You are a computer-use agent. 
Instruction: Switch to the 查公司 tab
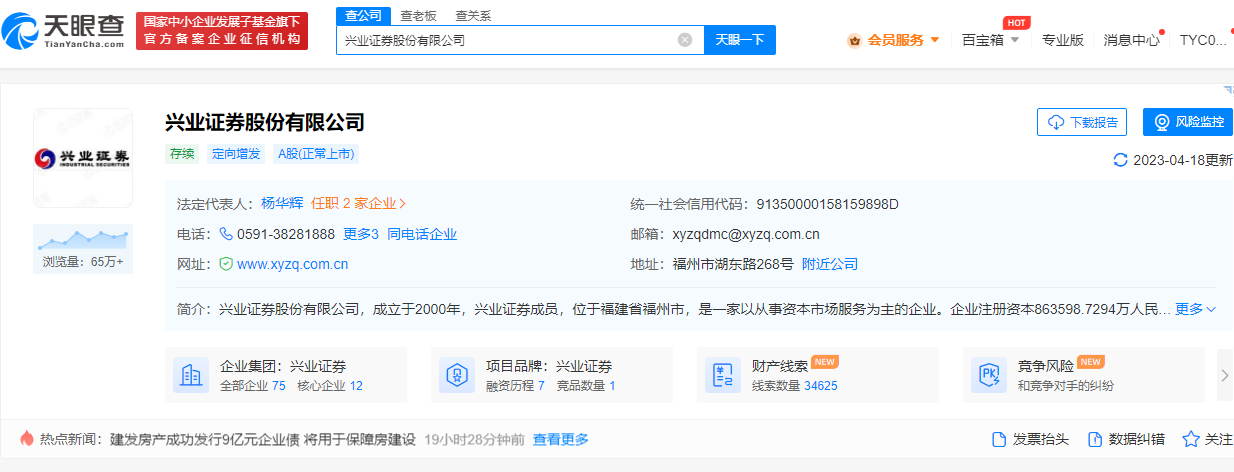pyautogui.click(x=362, y=16)
